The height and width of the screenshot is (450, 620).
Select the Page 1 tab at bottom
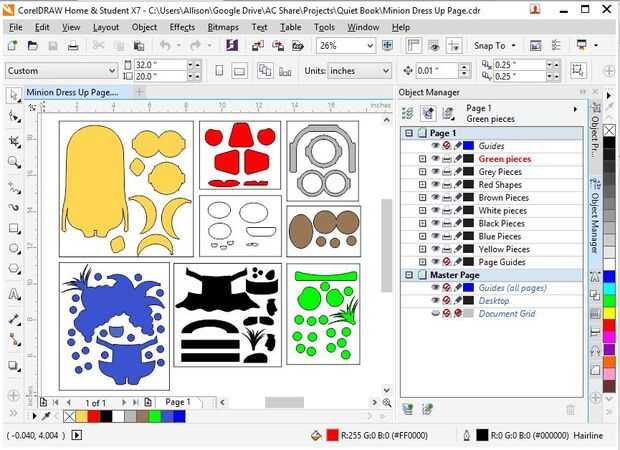point(178,402)
